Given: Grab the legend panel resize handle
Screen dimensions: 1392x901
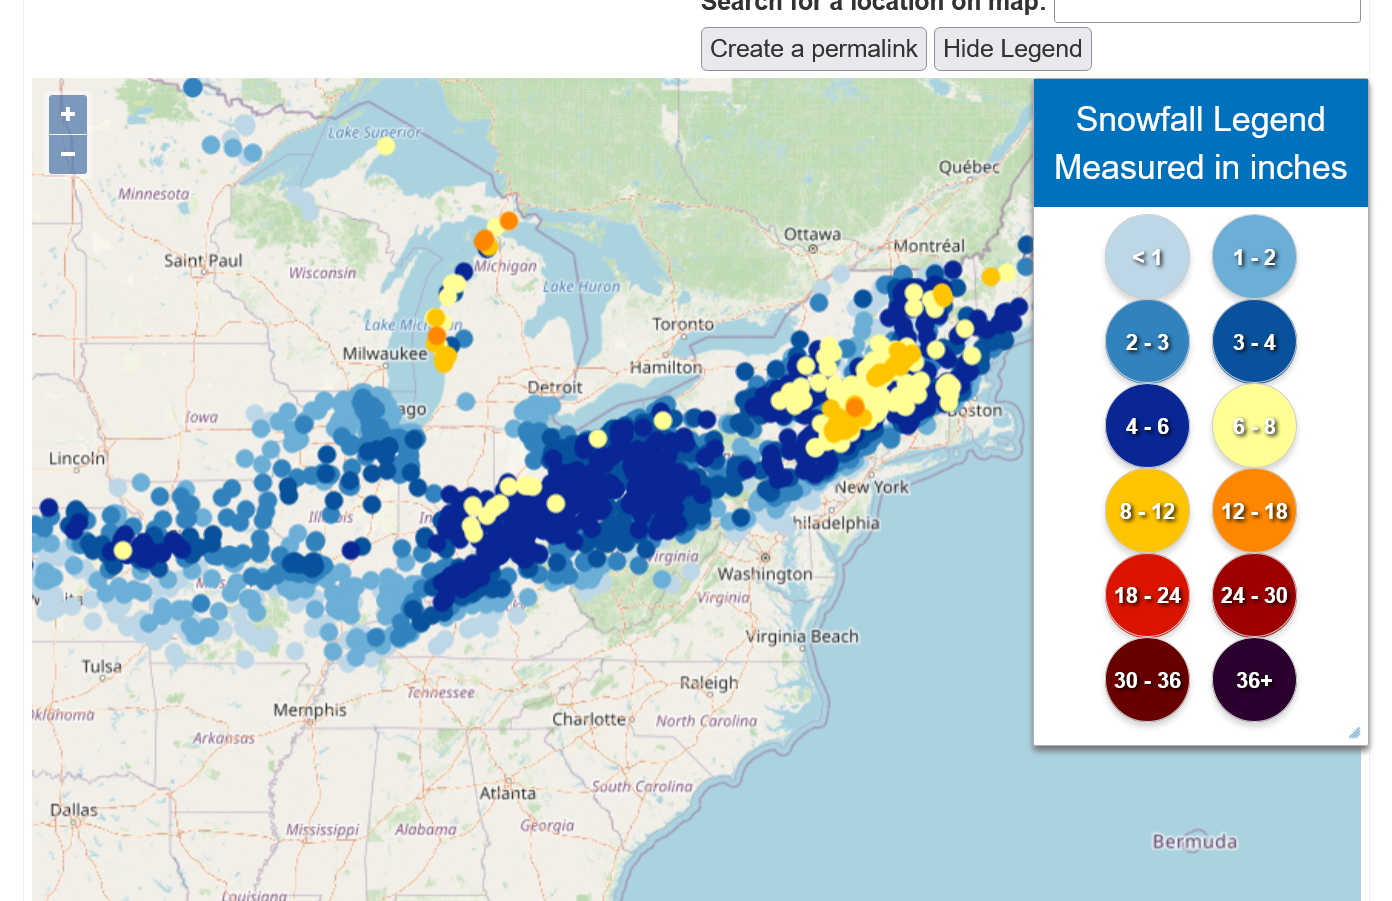Looking at the screenshot, I should [1355, 733].
